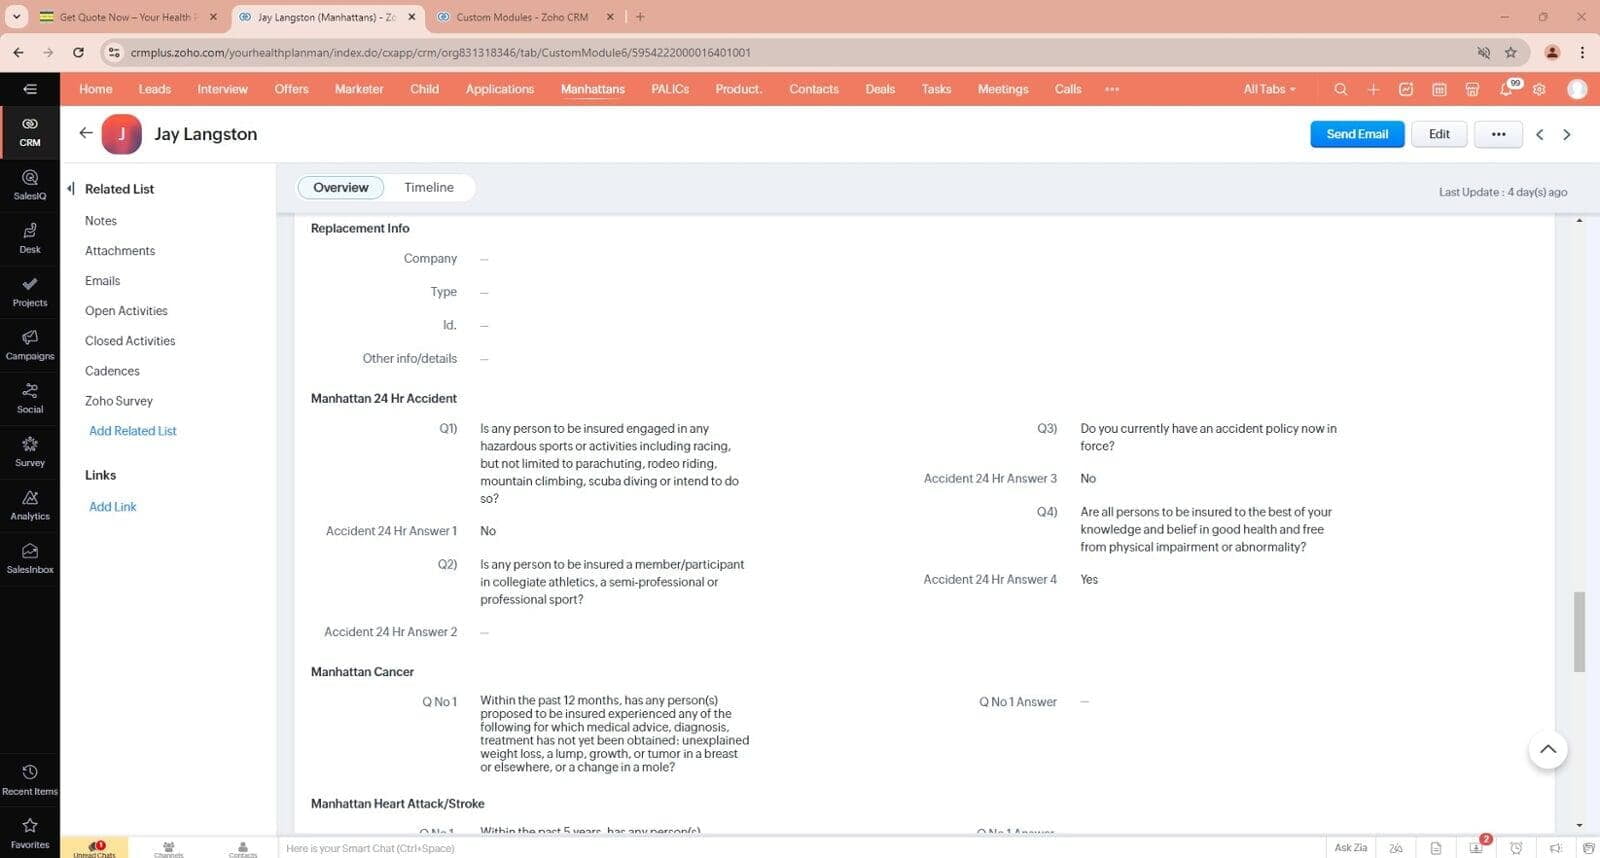The width and height of the screenshot is (1600, 858).
Task: Open Campaigns in the left sidebar
Action: 30,345
